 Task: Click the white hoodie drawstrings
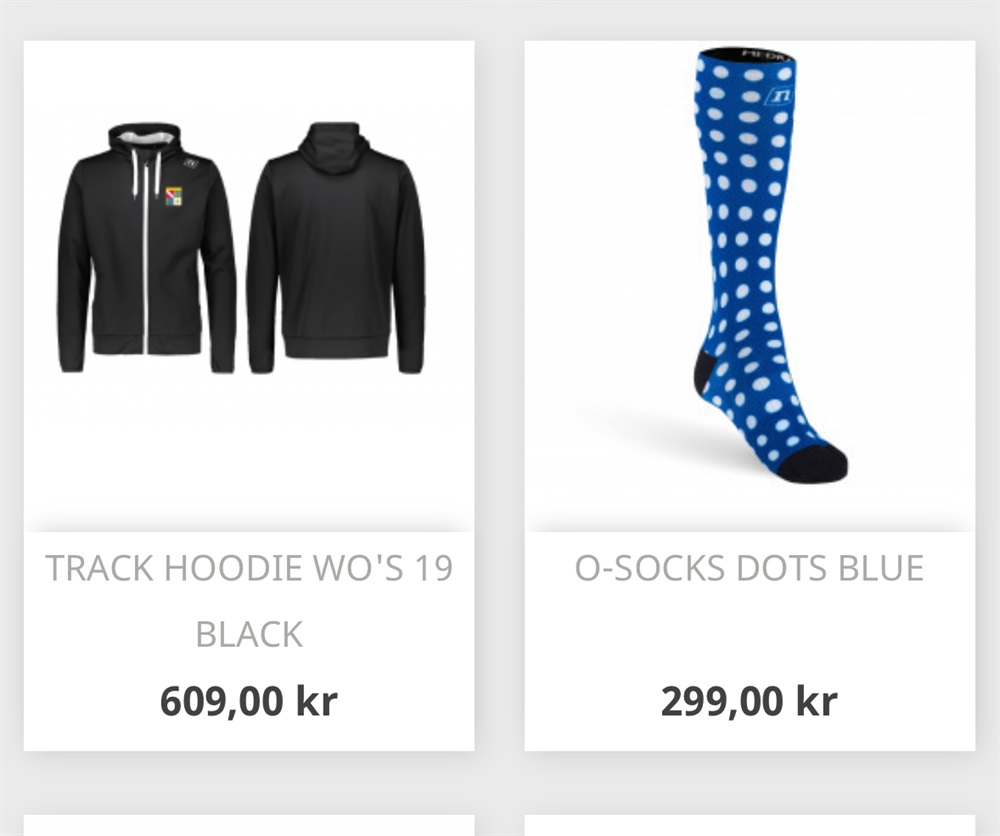[x=144, y=171]
